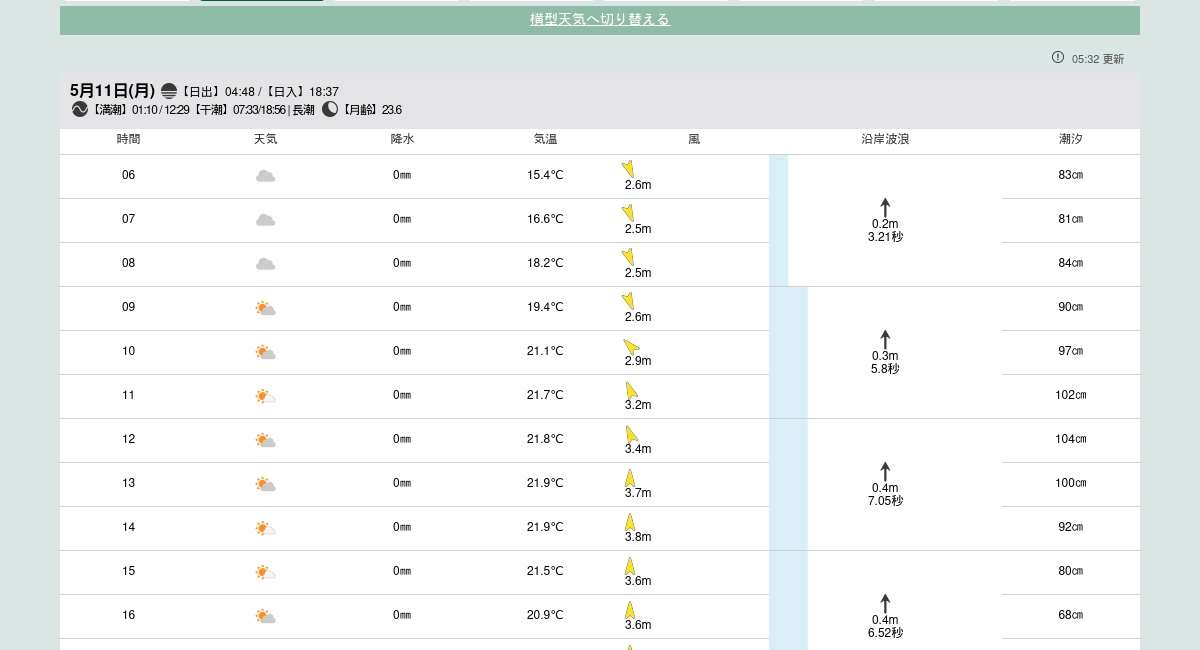The height and width of the screenshot is (650, 1200).
Task: Select the moon phase icon beside 月齢
Action: pos(330,110)
